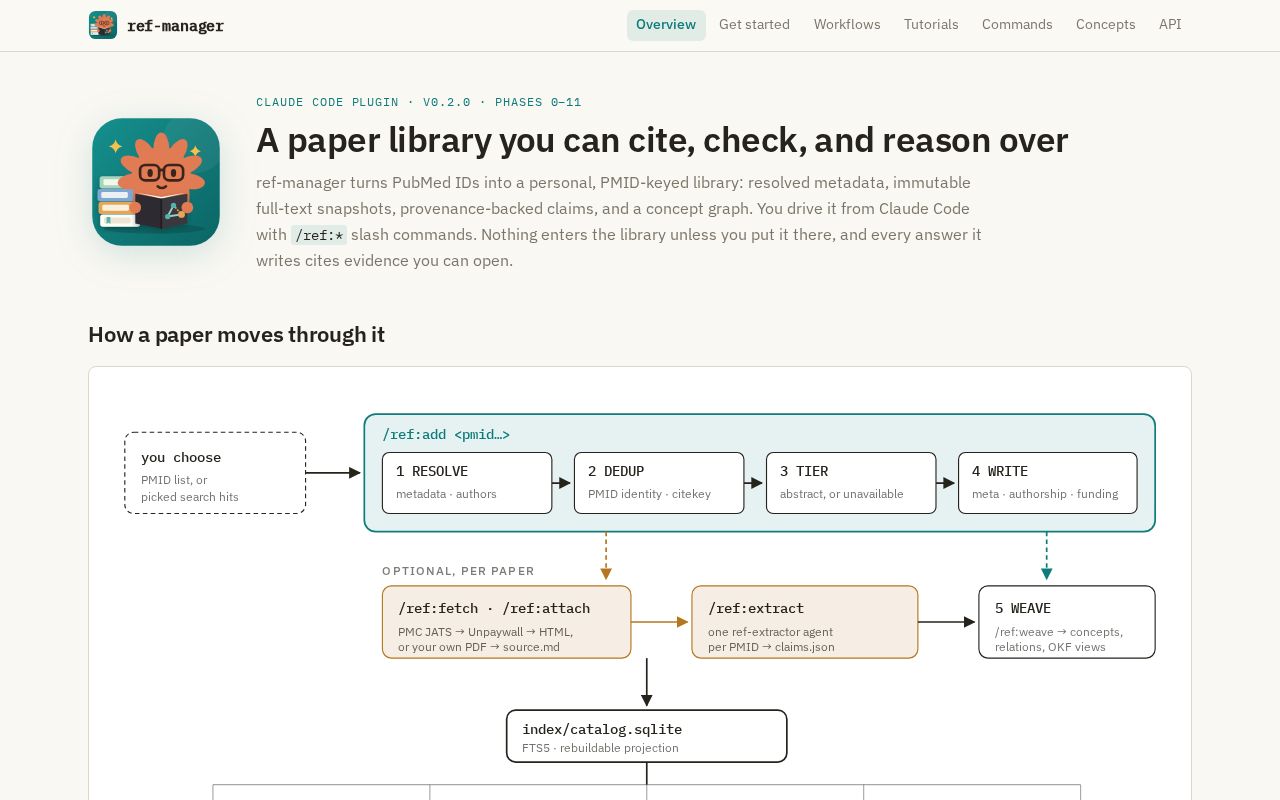Image resolution: width=1280 pixels, height=800 pixels.
Task: Click the large mascot app icon
Action: 156,182
